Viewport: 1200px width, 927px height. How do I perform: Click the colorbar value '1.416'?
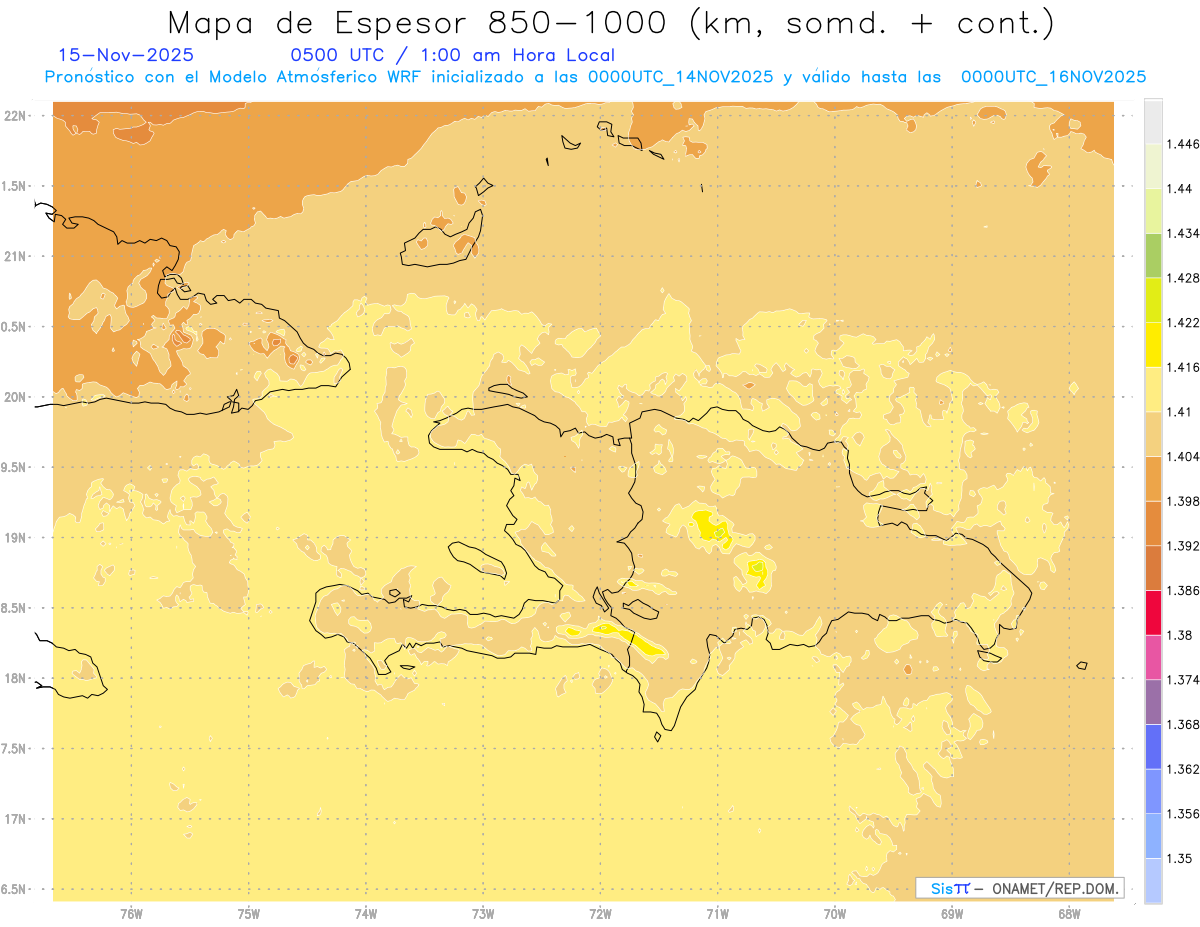(1182, 367)
